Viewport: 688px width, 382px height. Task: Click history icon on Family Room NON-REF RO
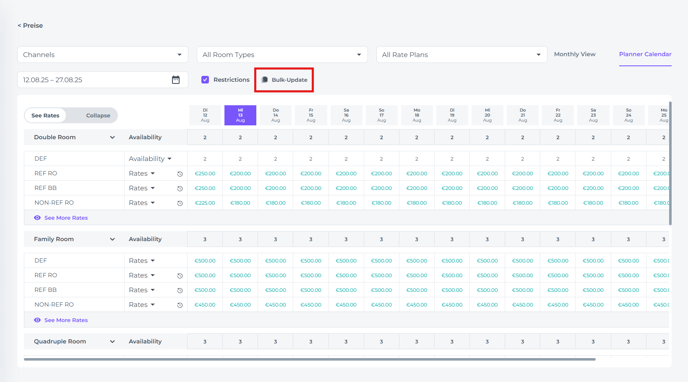pos(180,305)
